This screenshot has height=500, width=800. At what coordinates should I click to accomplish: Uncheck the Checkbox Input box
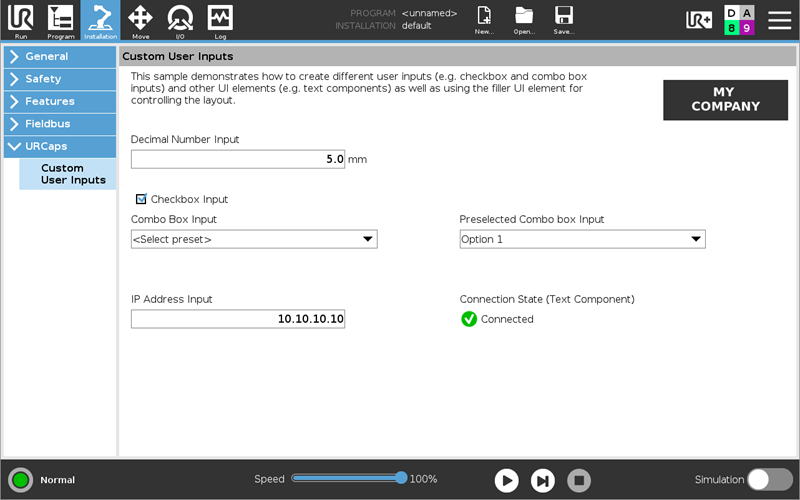click(141, 199)
